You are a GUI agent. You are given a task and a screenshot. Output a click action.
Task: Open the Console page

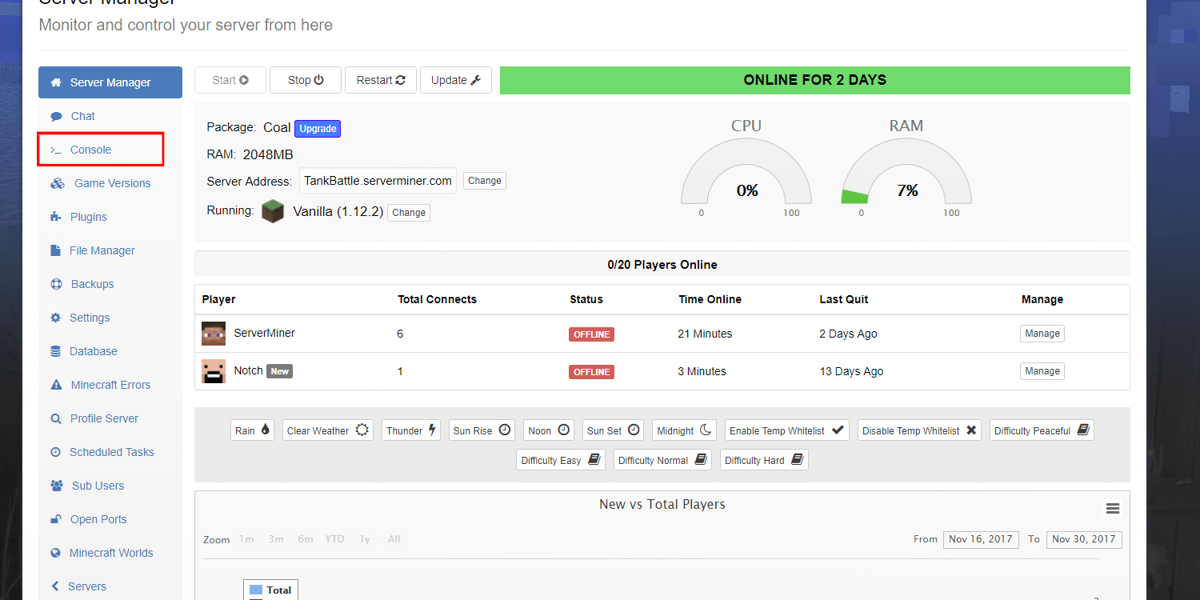(x=90, y=150)
